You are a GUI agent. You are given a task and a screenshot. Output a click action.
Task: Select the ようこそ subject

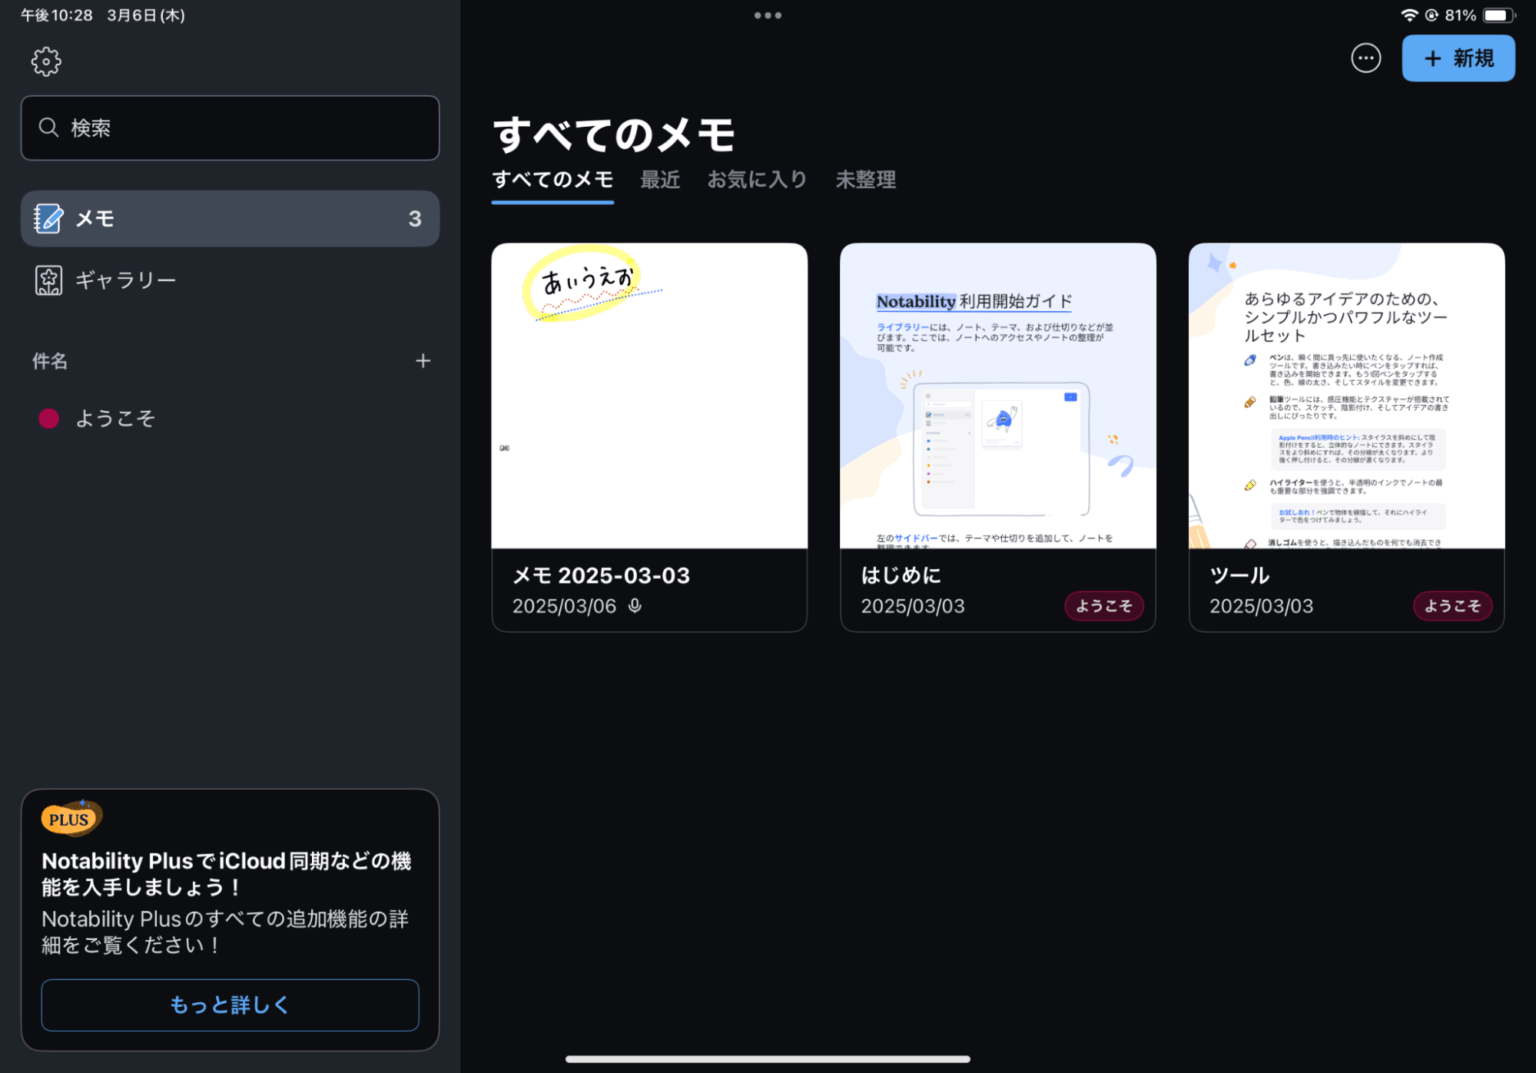click(230, 418)
